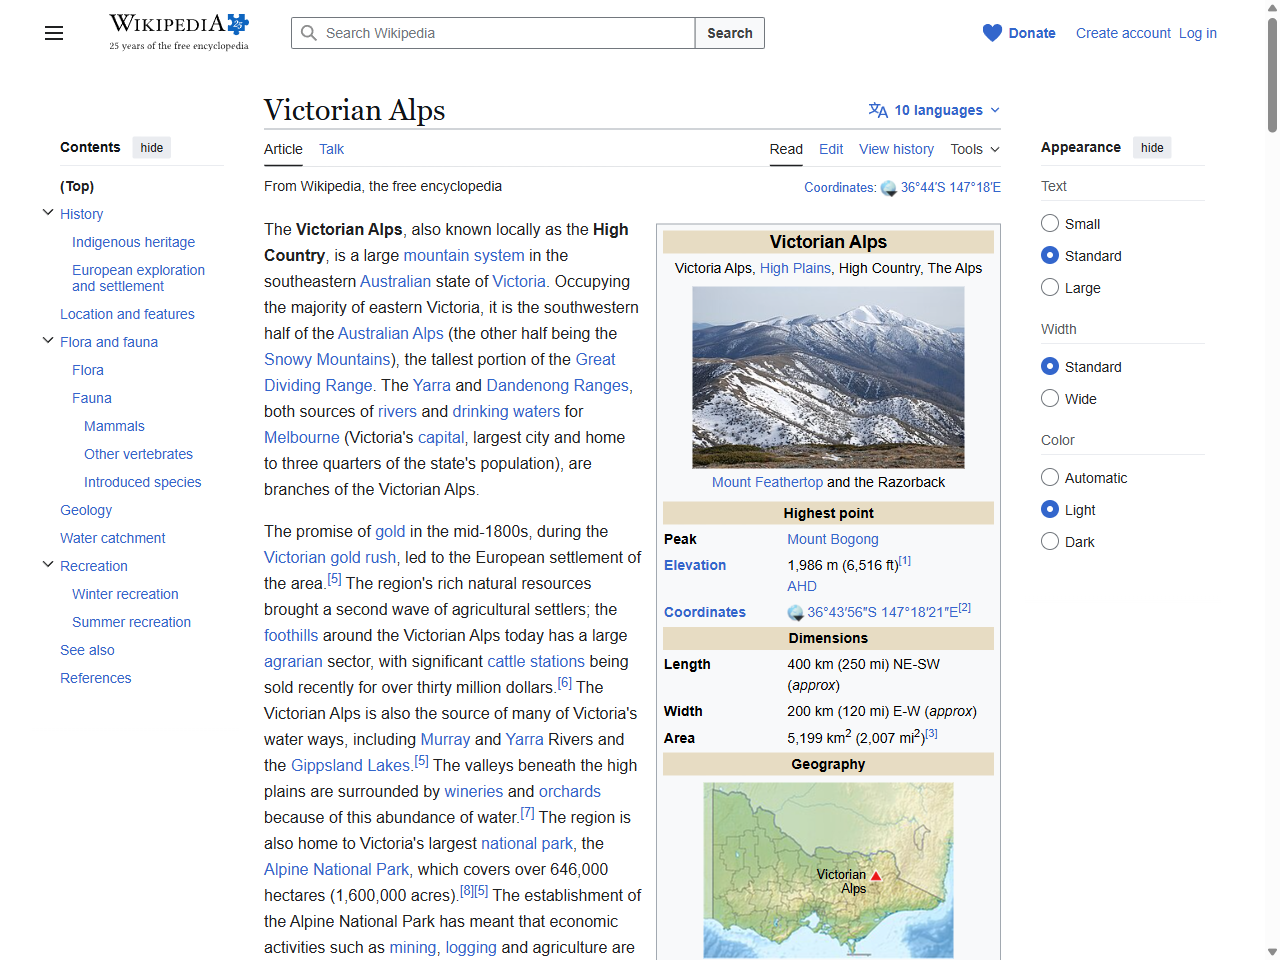Select Dark color mode
The height and width of the screenshot is (960, 1280).
tap(1050, 542)
